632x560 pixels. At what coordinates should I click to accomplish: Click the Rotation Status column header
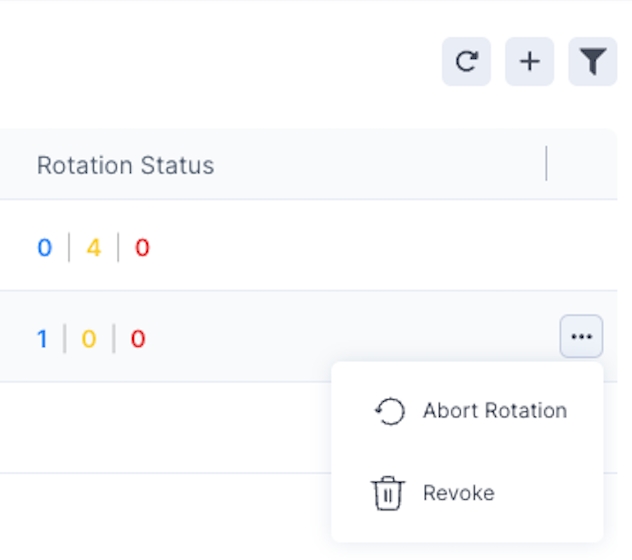point(125,165)
